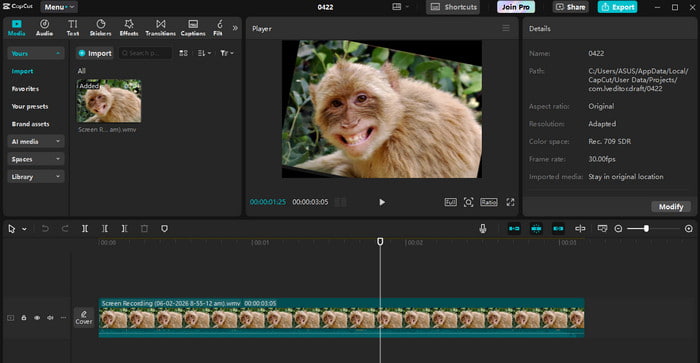Screen dimensions: 700x363
Task: Toggle auto snapping
Action: [x=536, y=229]
